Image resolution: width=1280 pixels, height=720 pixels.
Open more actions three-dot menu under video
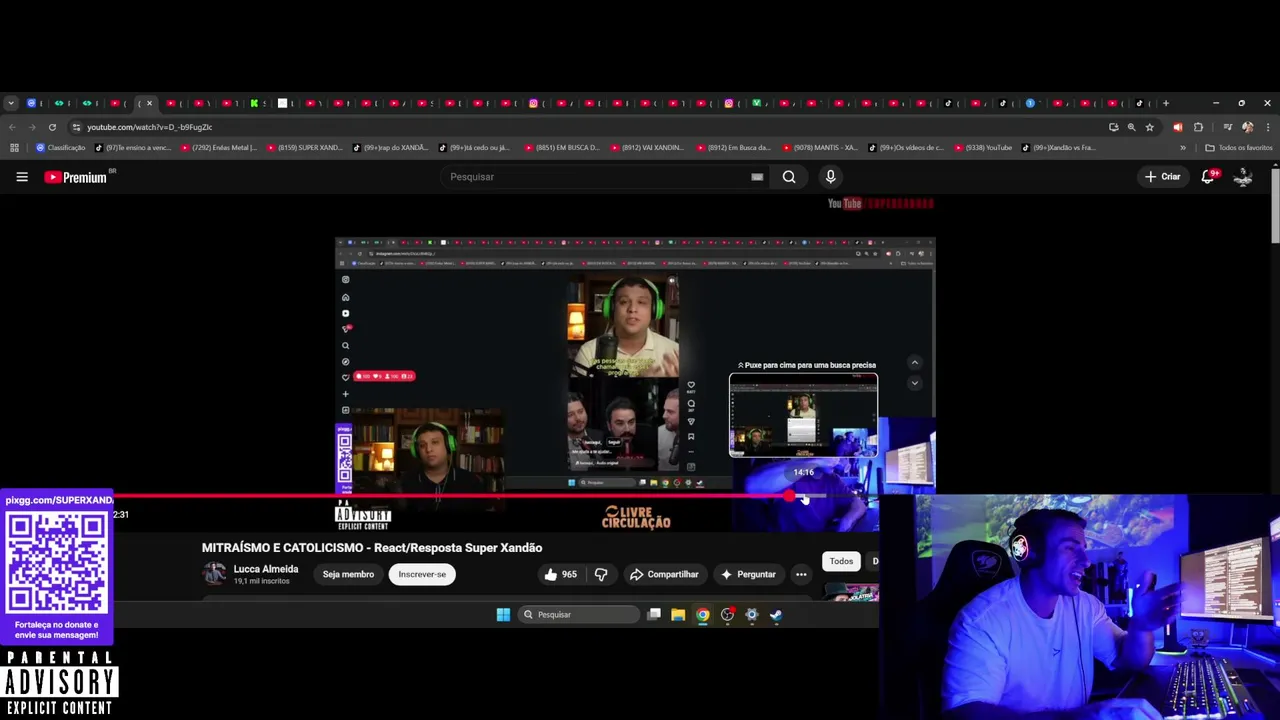[x=801, y=574]
